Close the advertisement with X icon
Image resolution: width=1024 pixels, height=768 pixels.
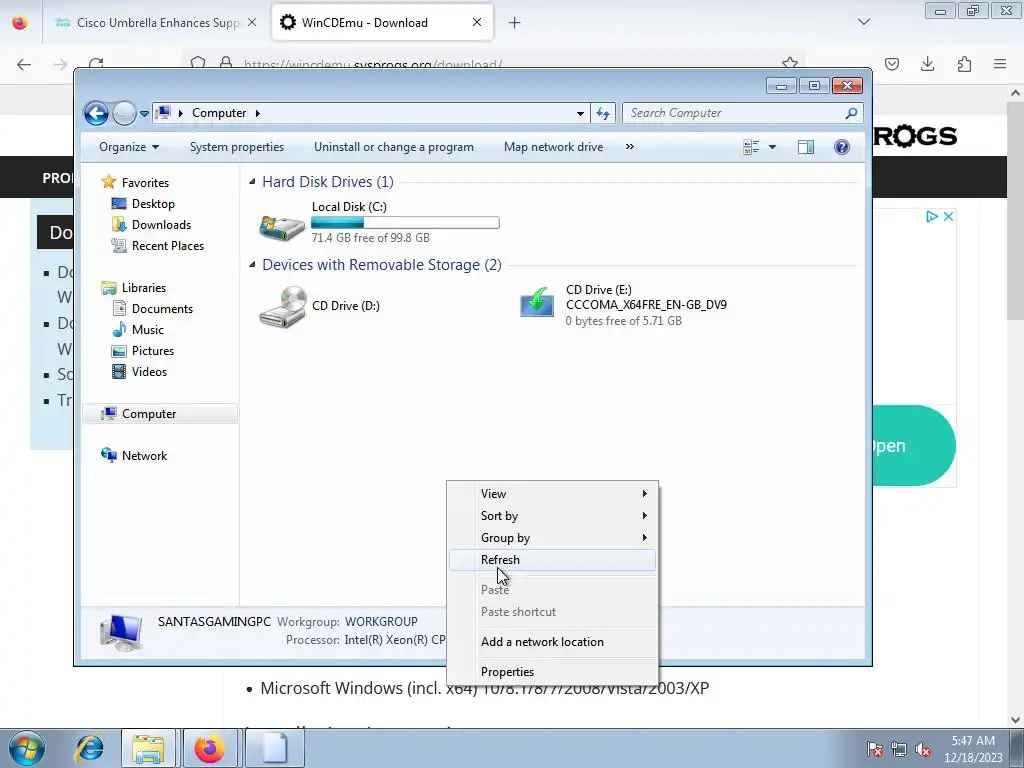[948, 216]
